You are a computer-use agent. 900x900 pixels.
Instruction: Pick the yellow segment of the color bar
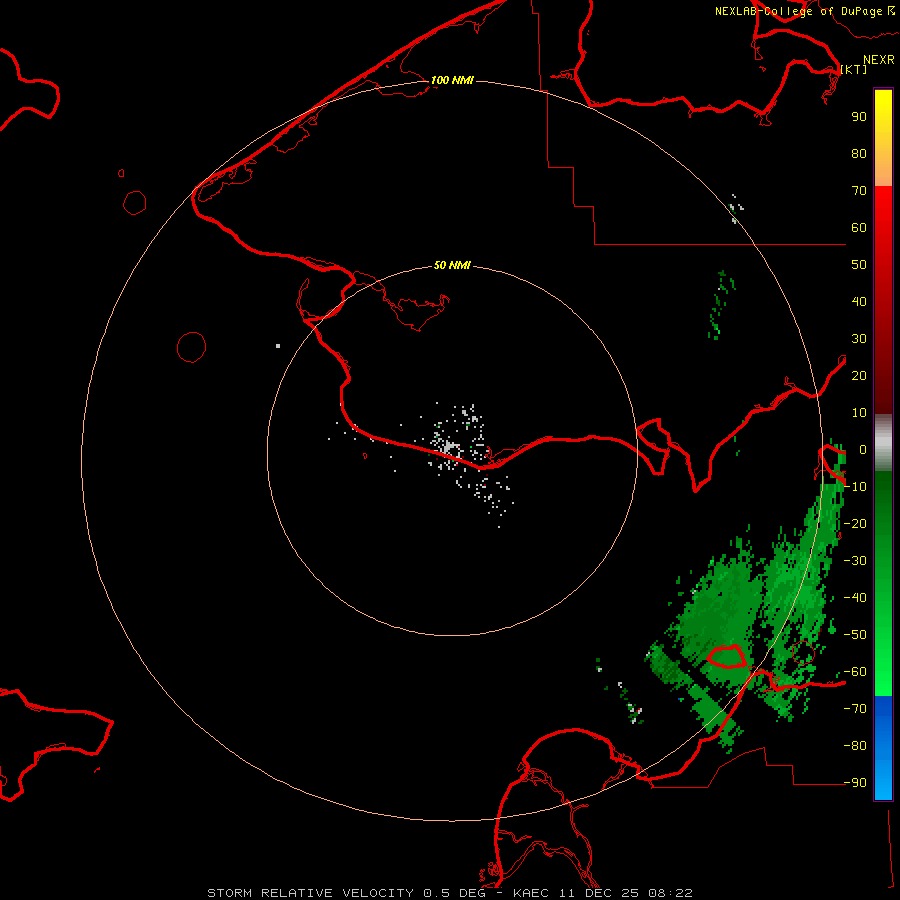883,138
